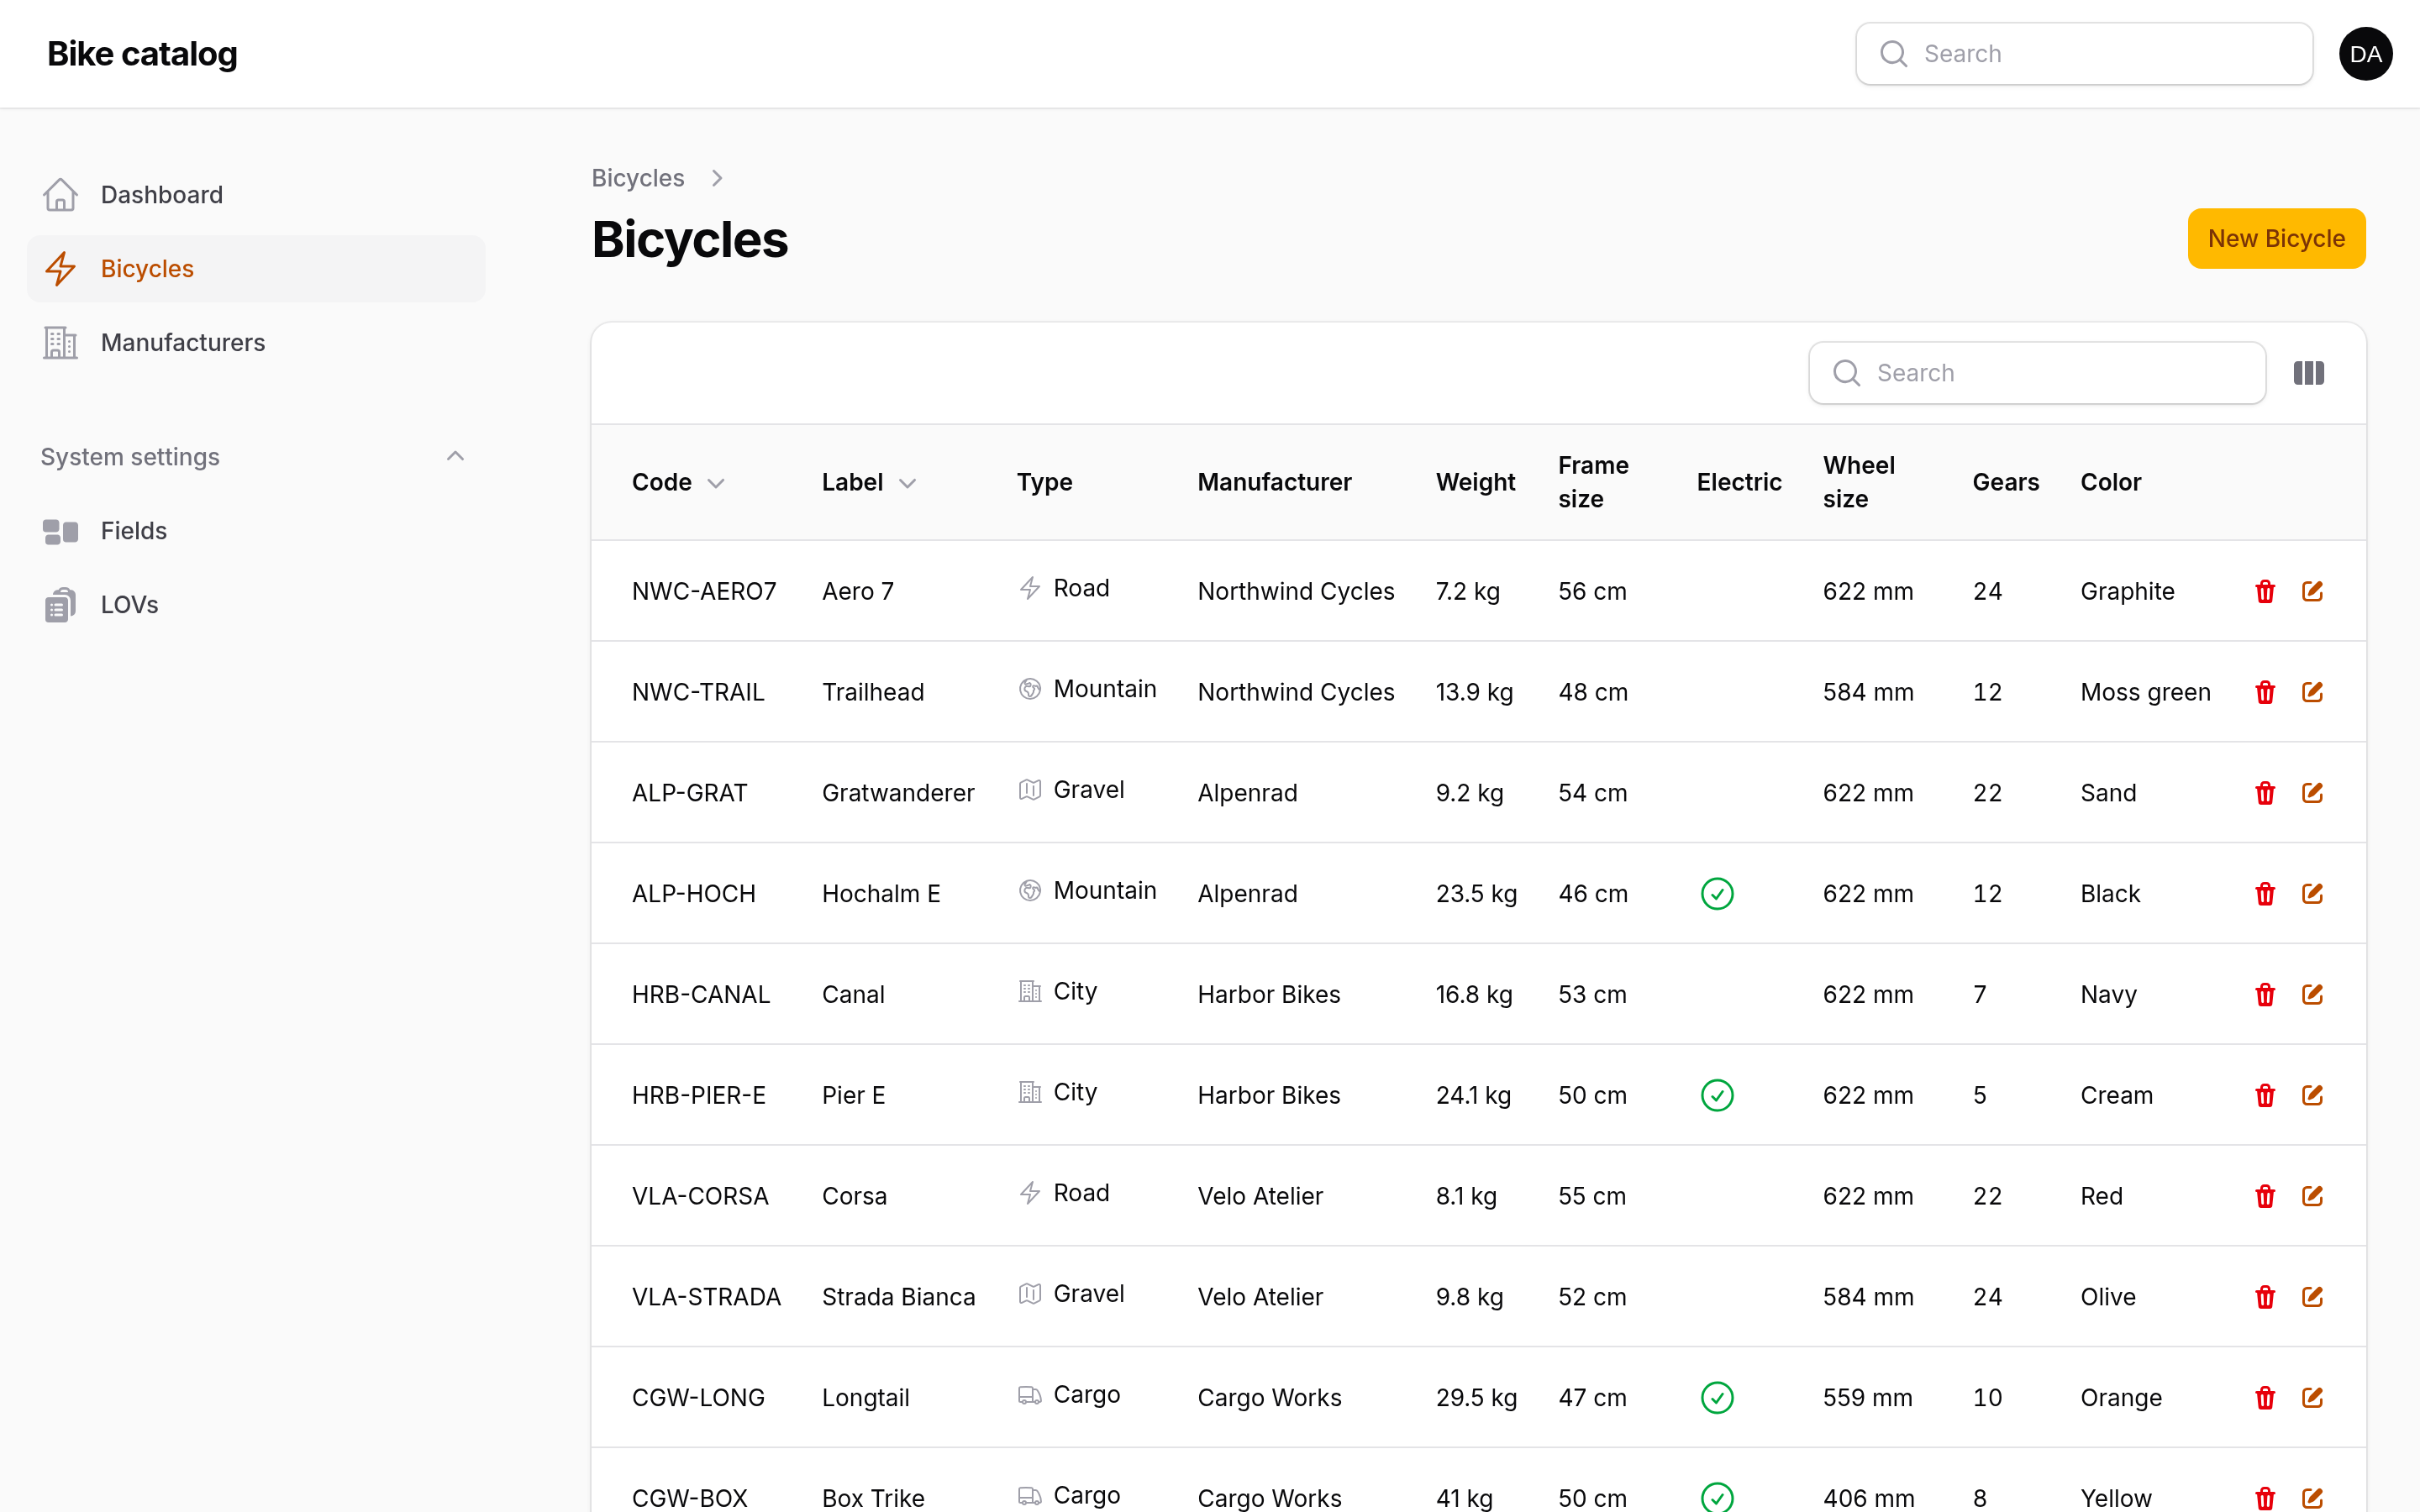Viewport: 2420px width, 1512px height.
Task: Delete the HRB-PIER-E Pier E row
Action: pos(2265,1096)
